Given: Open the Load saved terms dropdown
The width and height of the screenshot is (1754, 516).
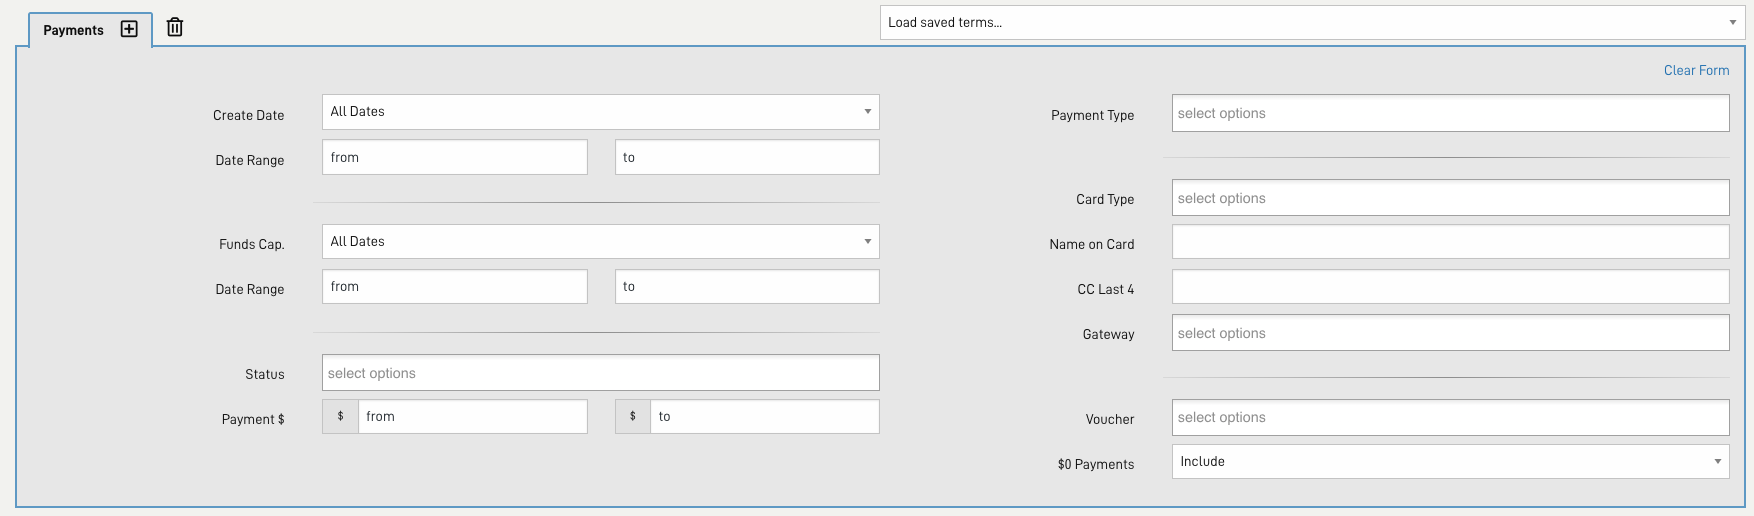Looking at the screenshot, I should point(1312,23).
